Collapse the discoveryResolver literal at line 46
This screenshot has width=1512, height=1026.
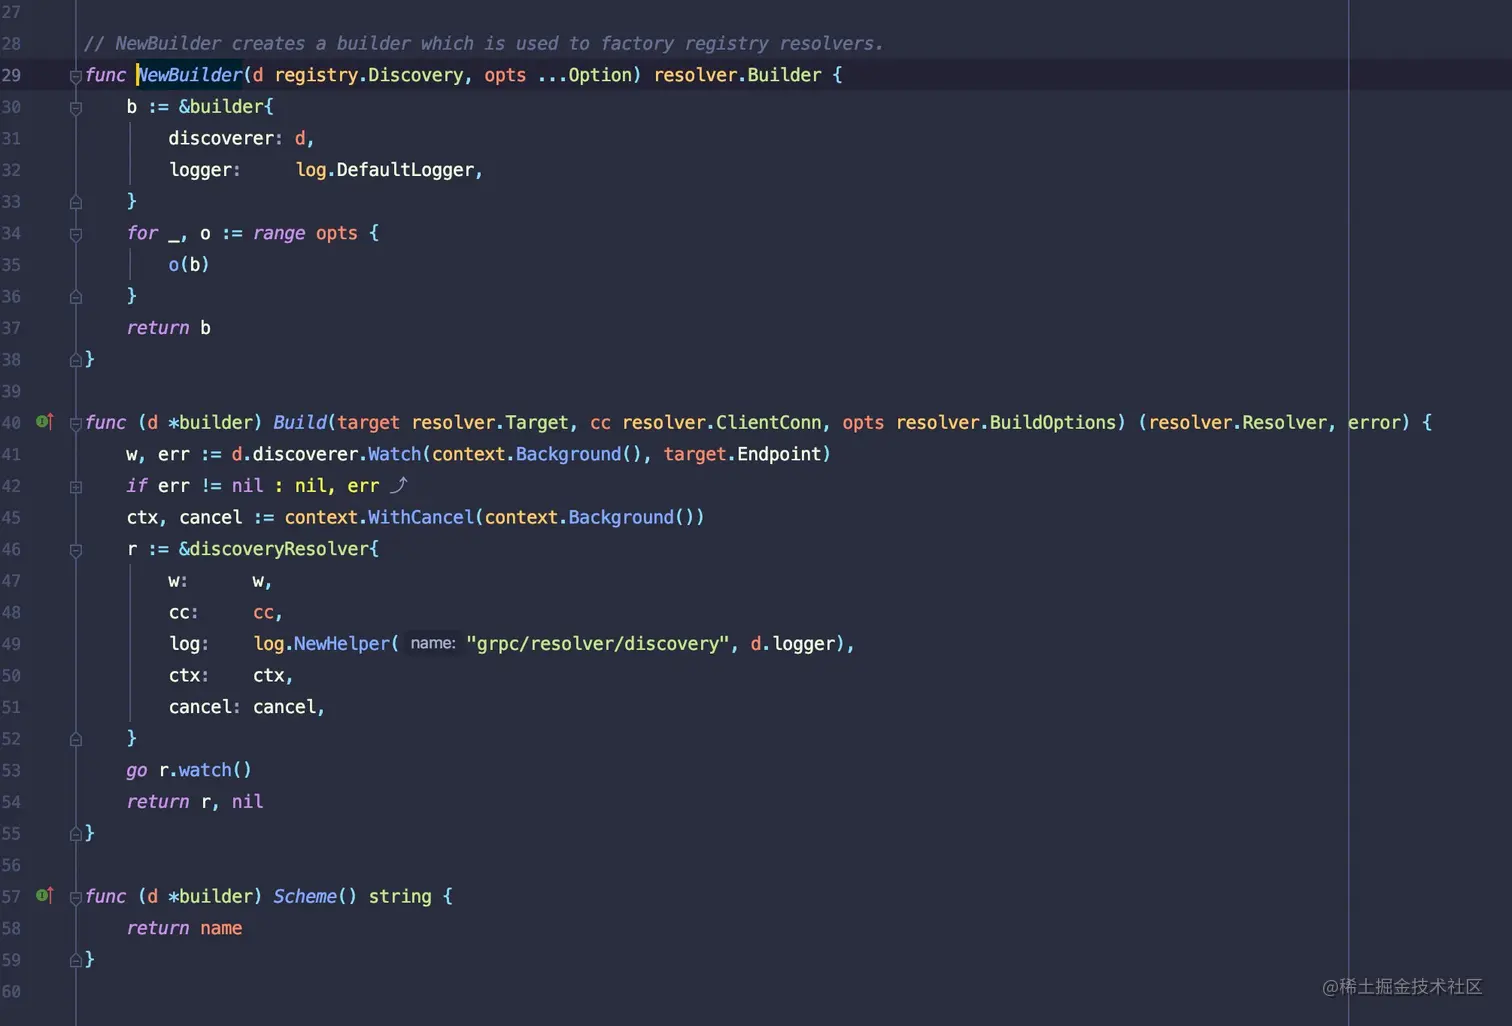pos(76,550)
